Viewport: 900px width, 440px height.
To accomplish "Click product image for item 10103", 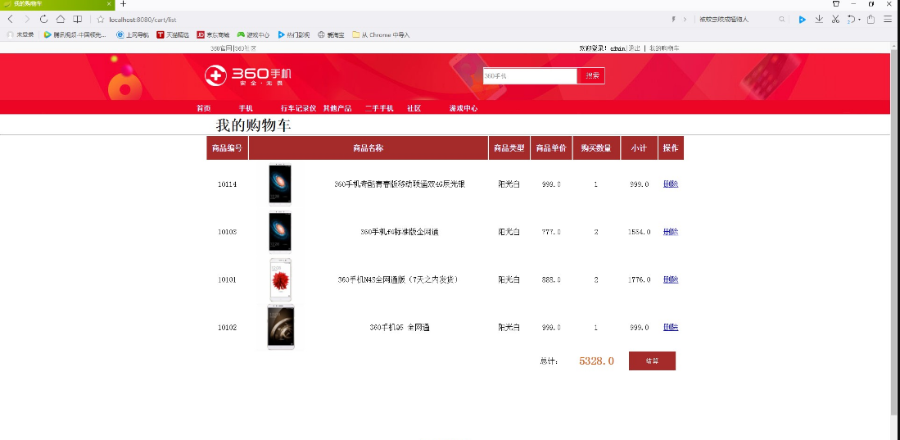I will tap(280, 231).
